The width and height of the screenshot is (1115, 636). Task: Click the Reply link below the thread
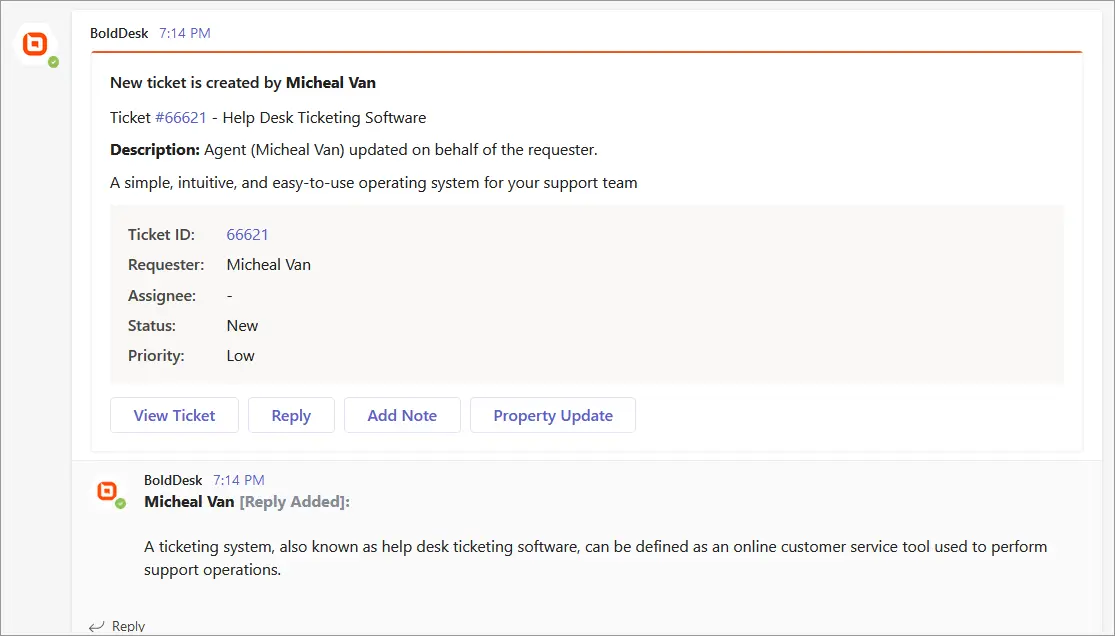coord(128,626)
